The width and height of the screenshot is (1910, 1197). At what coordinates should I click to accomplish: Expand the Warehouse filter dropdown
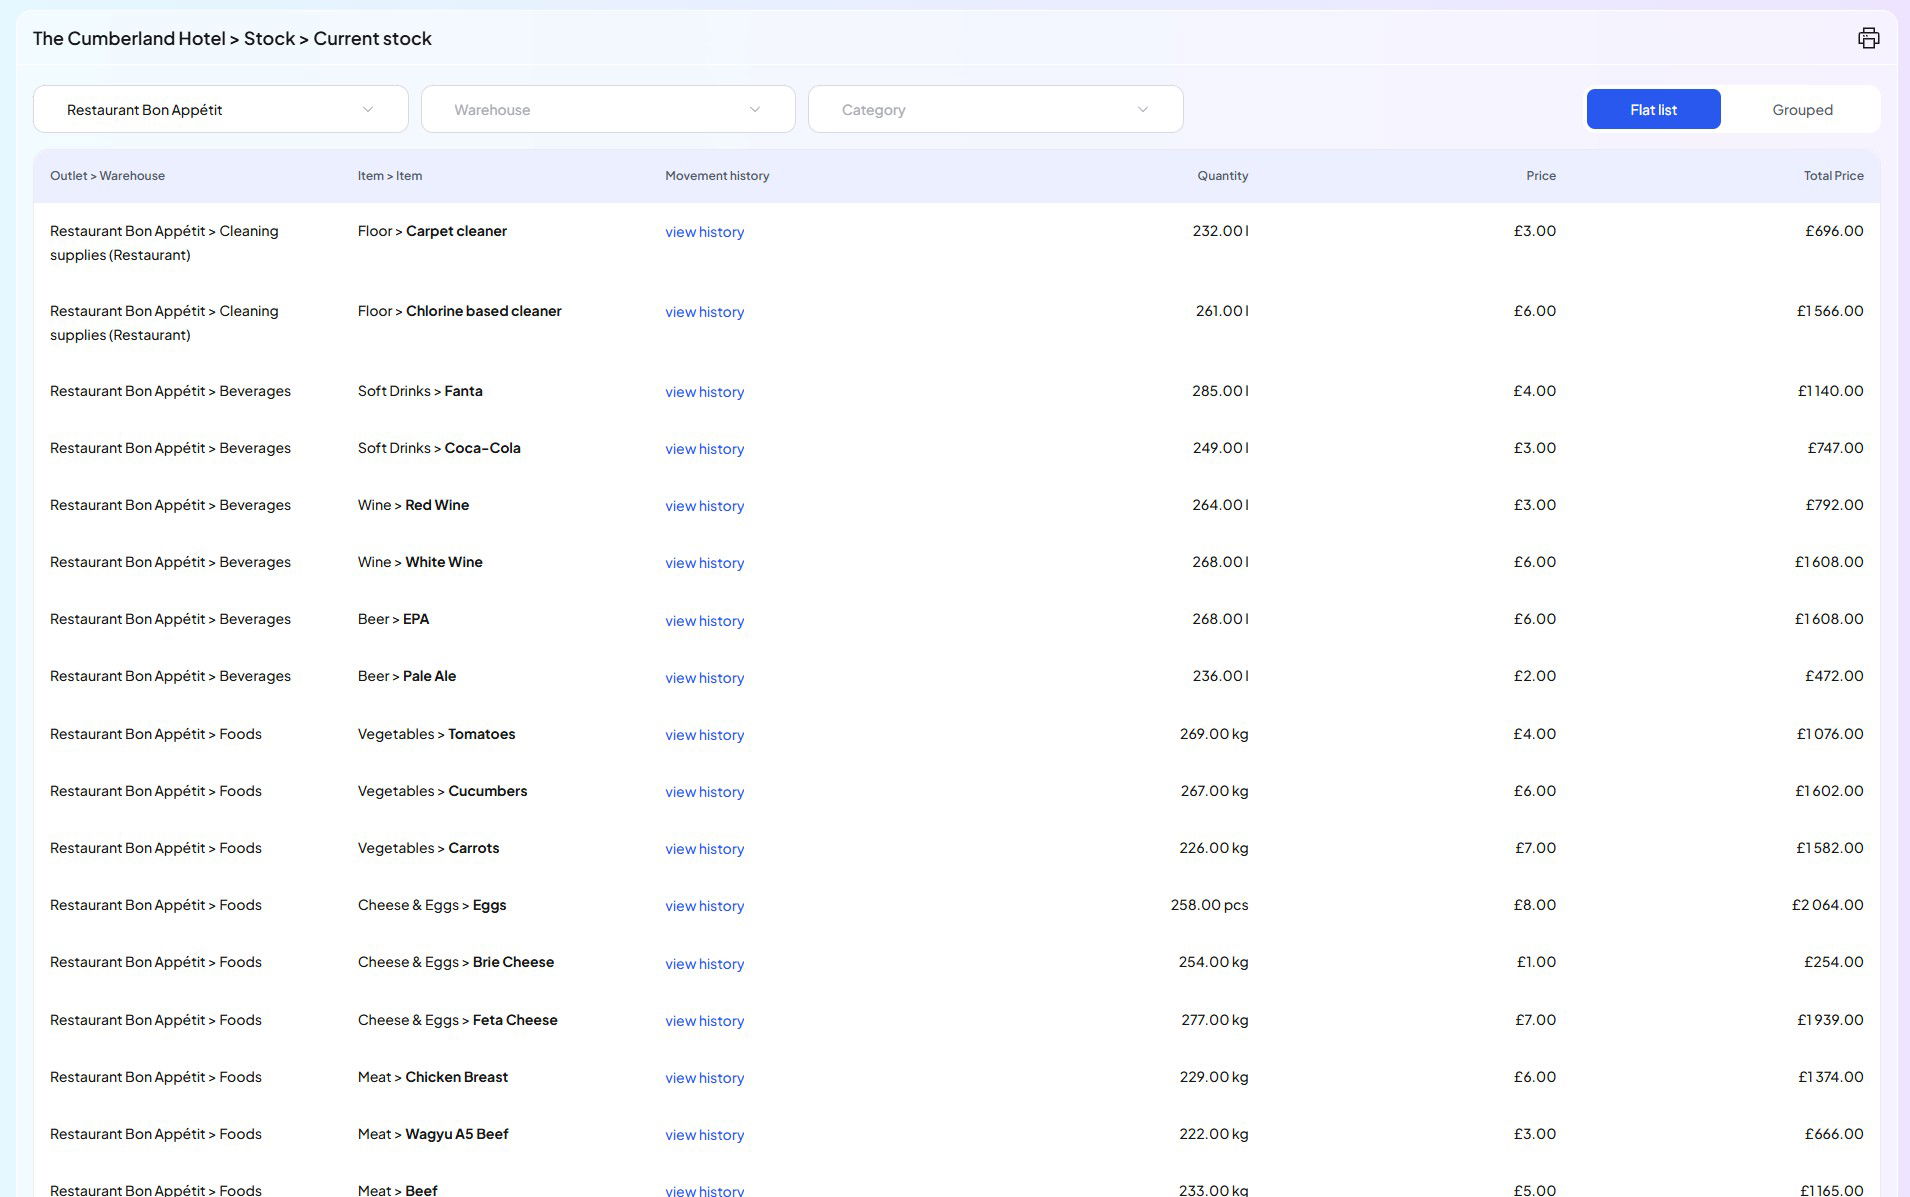point(607,109)
